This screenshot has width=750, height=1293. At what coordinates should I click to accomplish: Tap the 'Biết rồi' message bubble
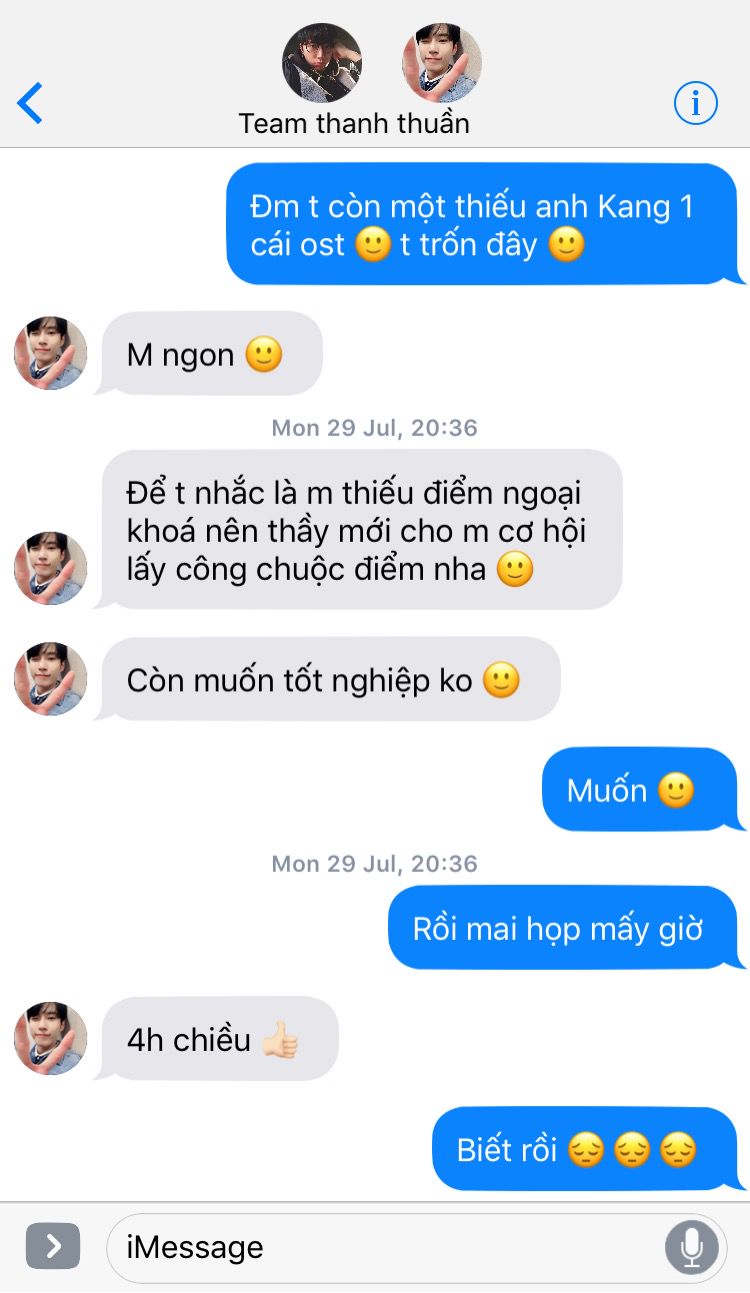[587, 1148]
